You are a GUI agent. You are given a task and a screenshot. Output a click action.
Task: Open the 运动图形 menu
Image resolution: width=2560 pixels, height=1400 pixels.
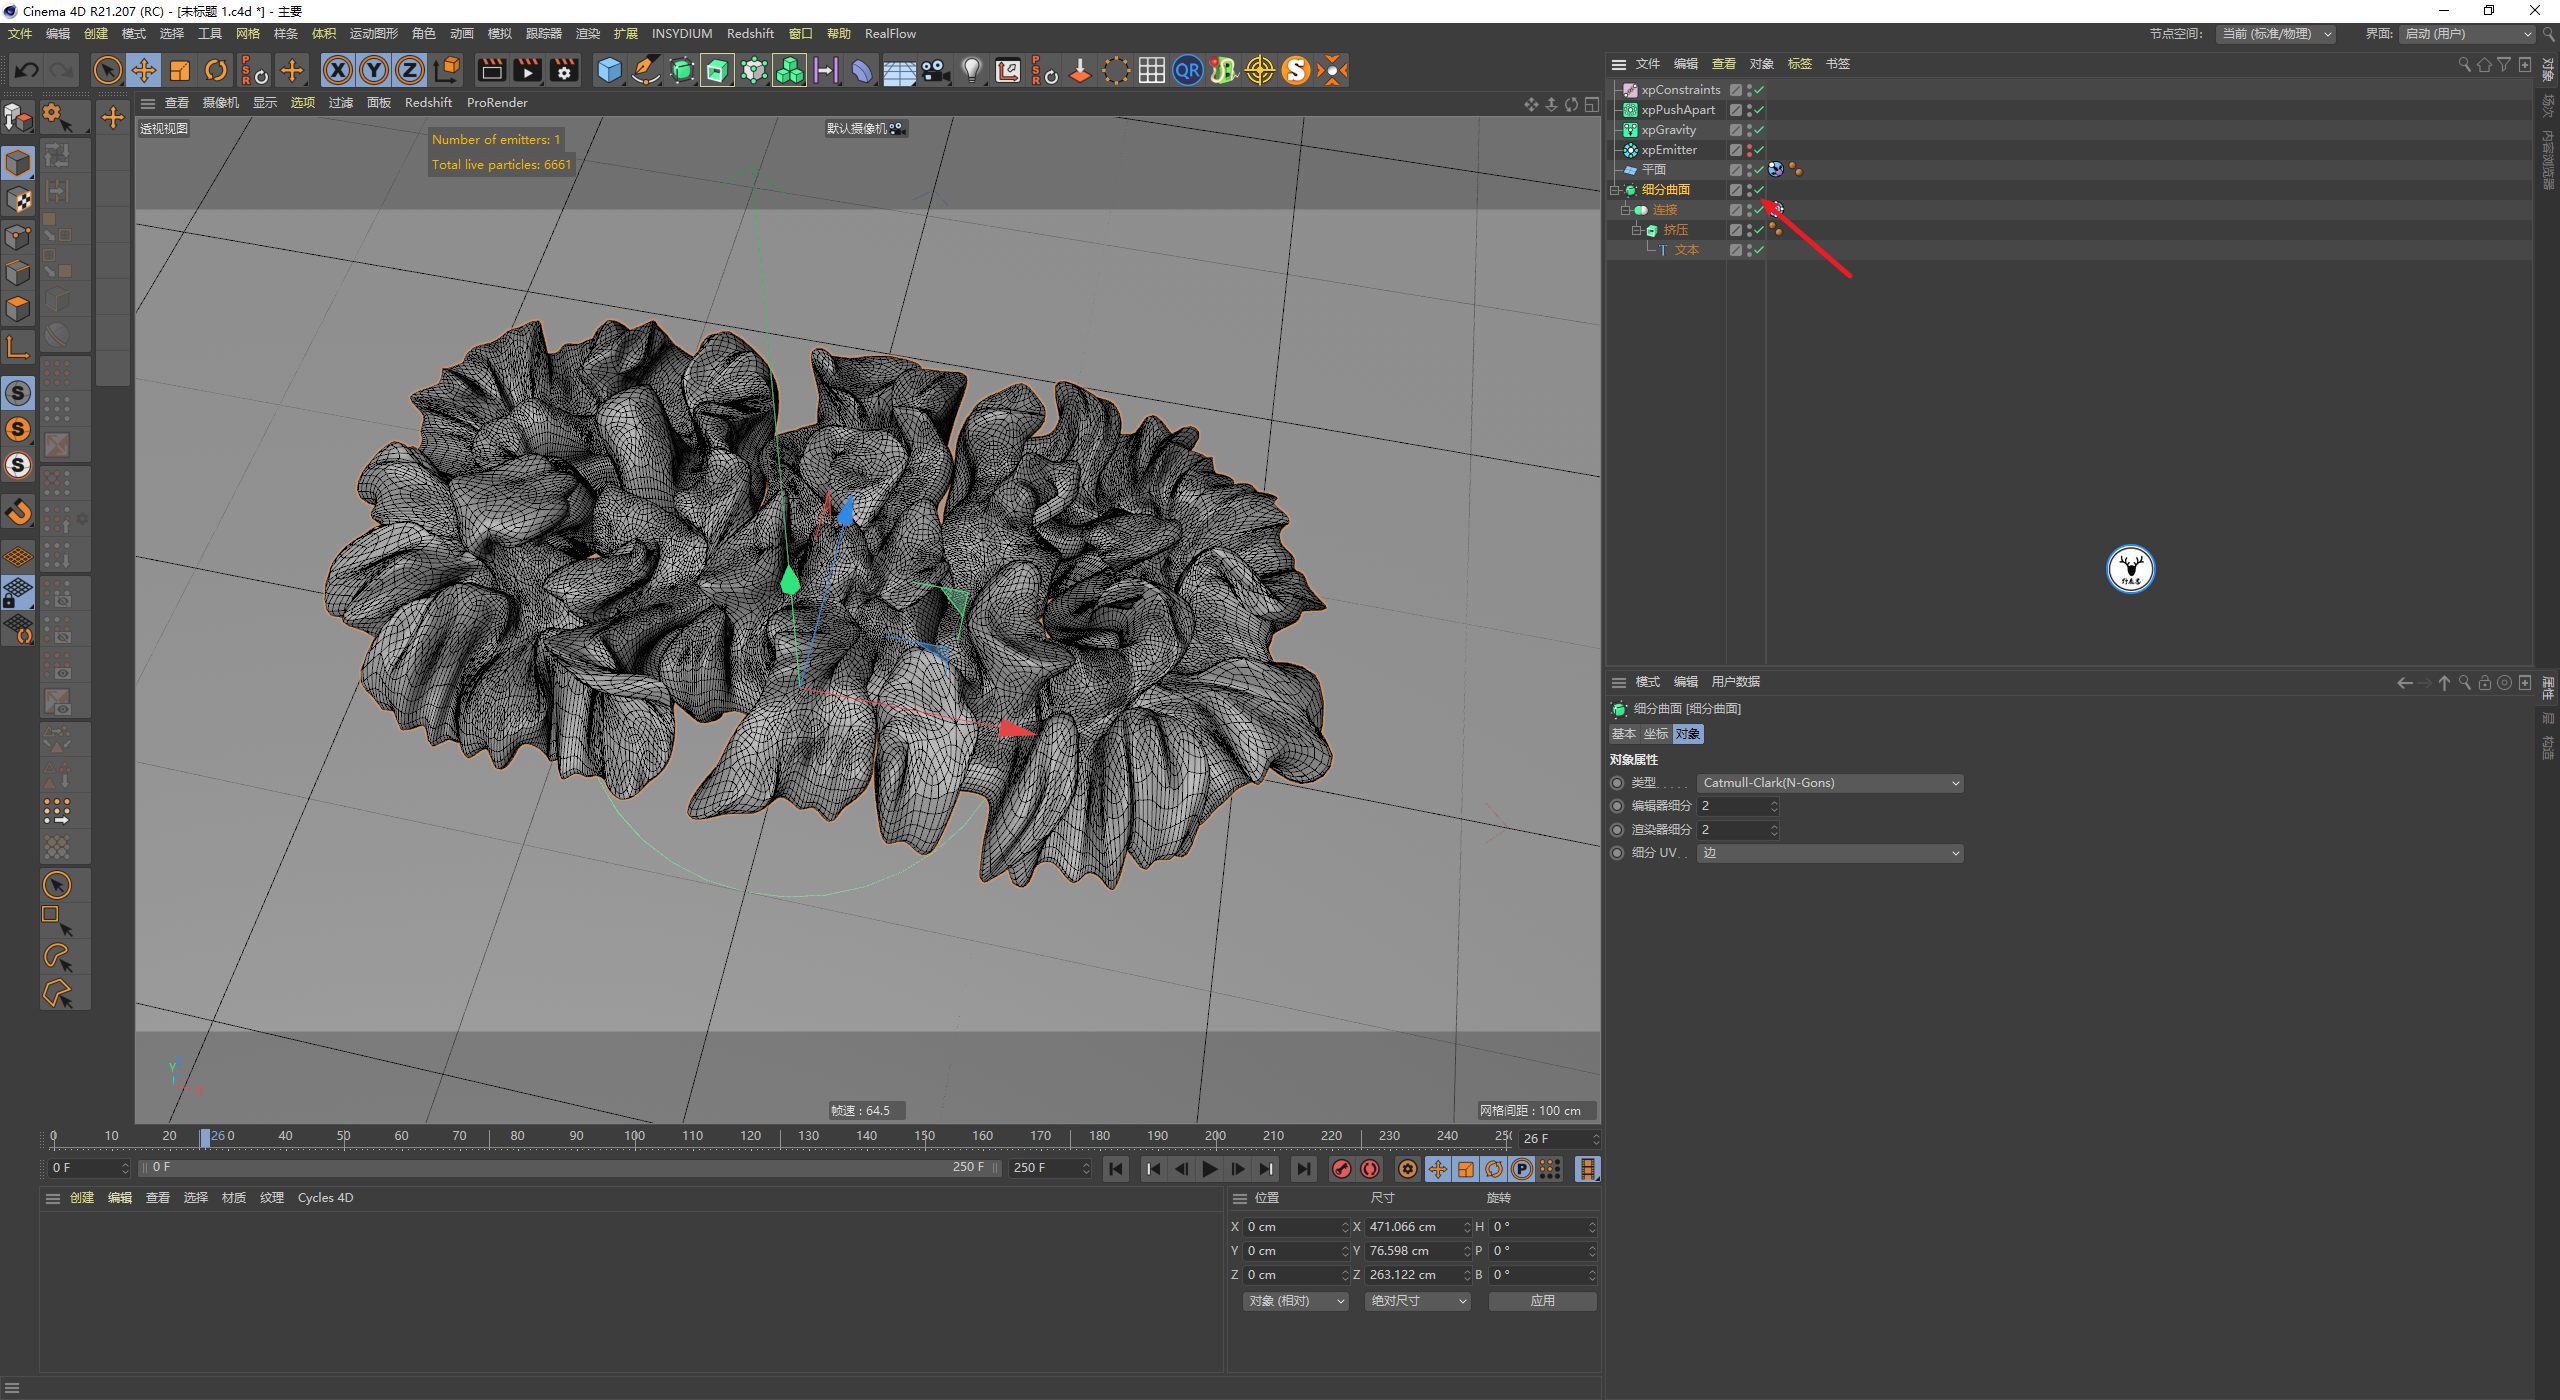[373, 34]
